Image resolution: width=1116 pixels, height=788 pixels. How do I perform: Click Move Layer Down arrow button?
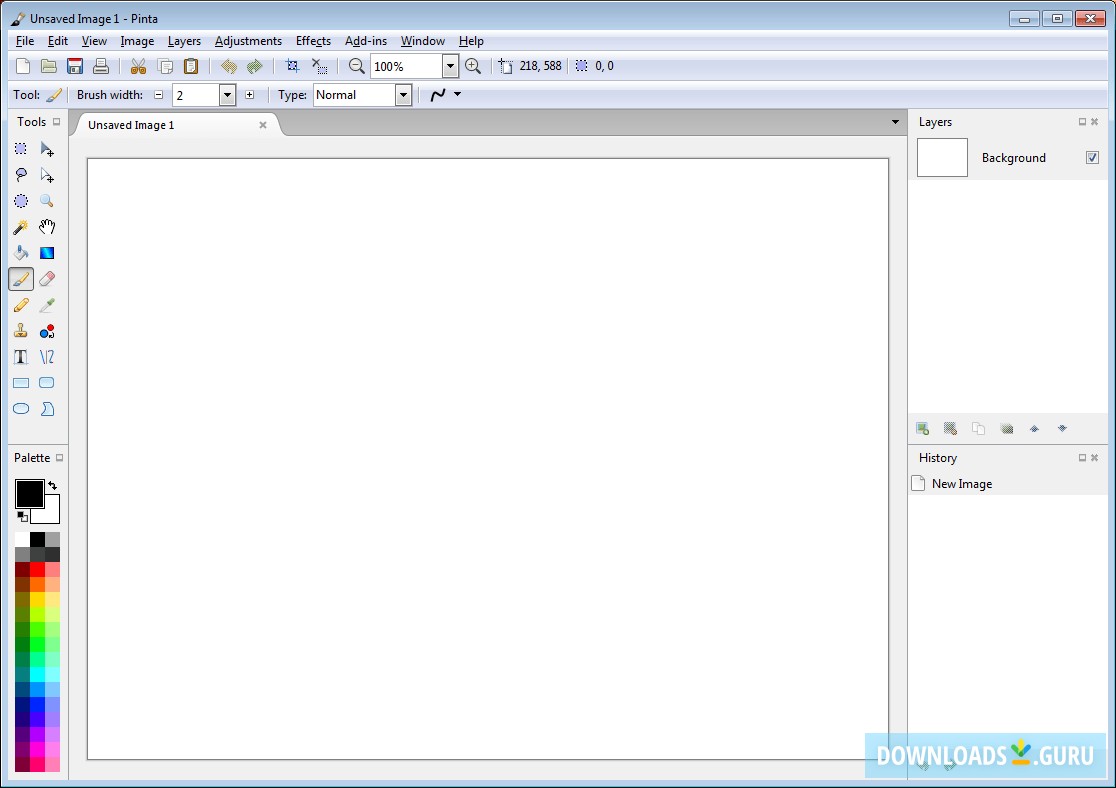tap(1062, 429)
